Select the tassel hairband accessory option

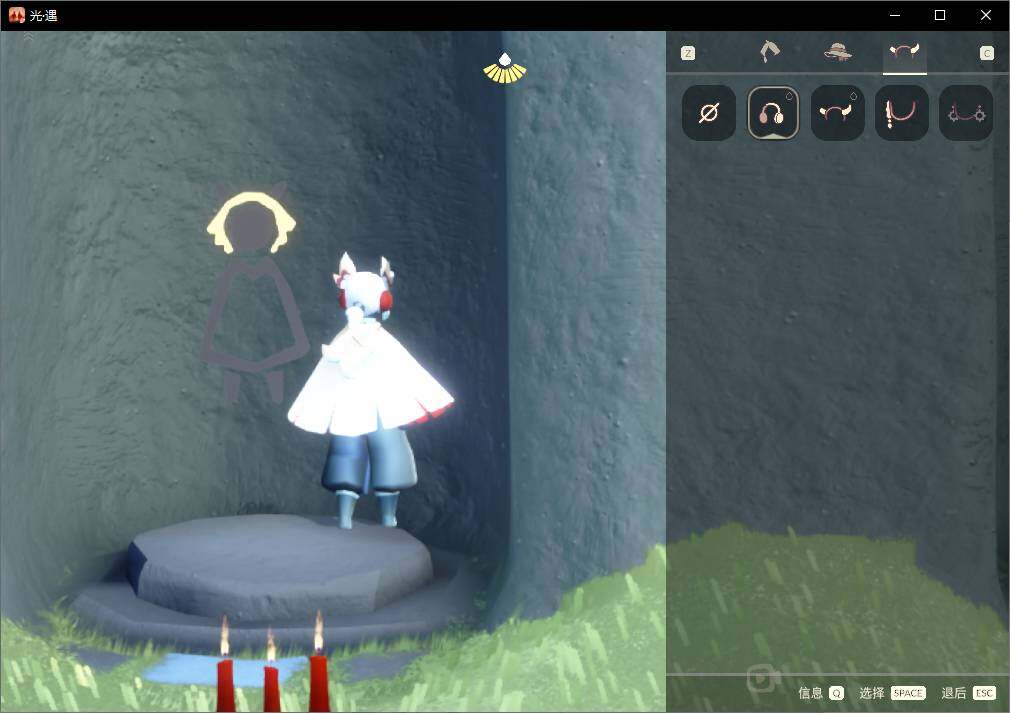tap(901, 113)
